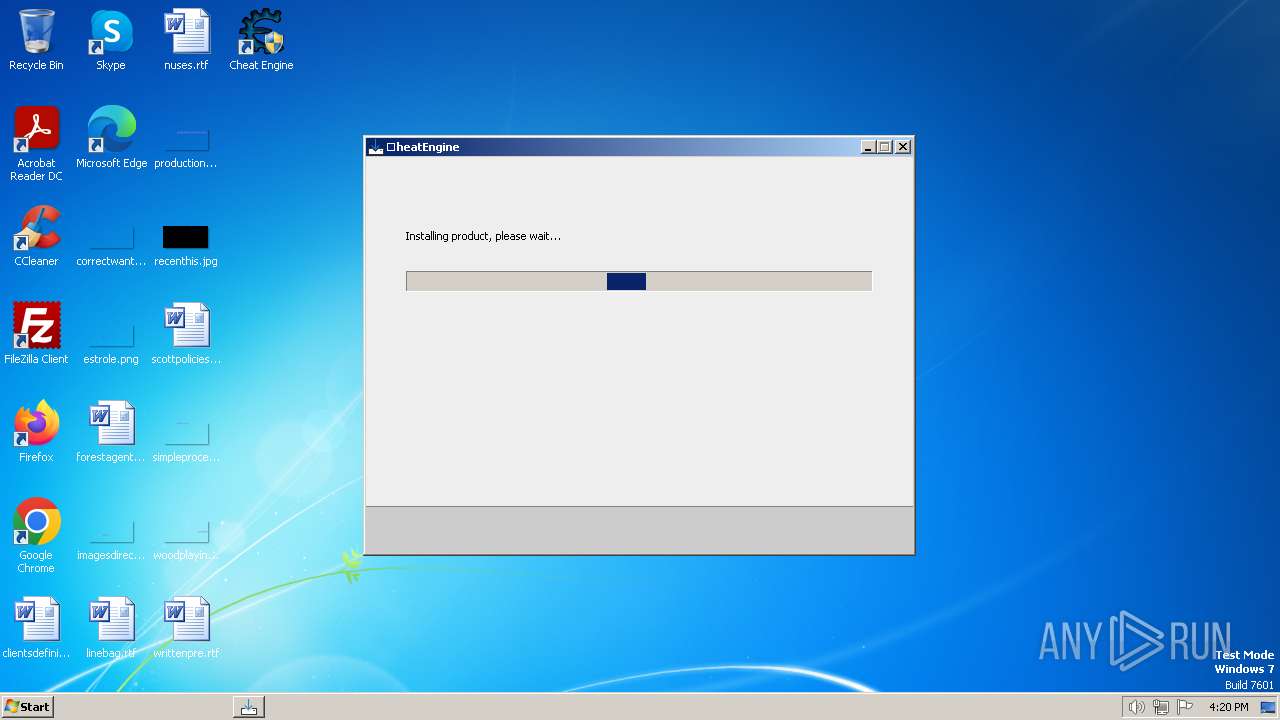Select the writtenpre.rtf document icon

pos(186,628)
